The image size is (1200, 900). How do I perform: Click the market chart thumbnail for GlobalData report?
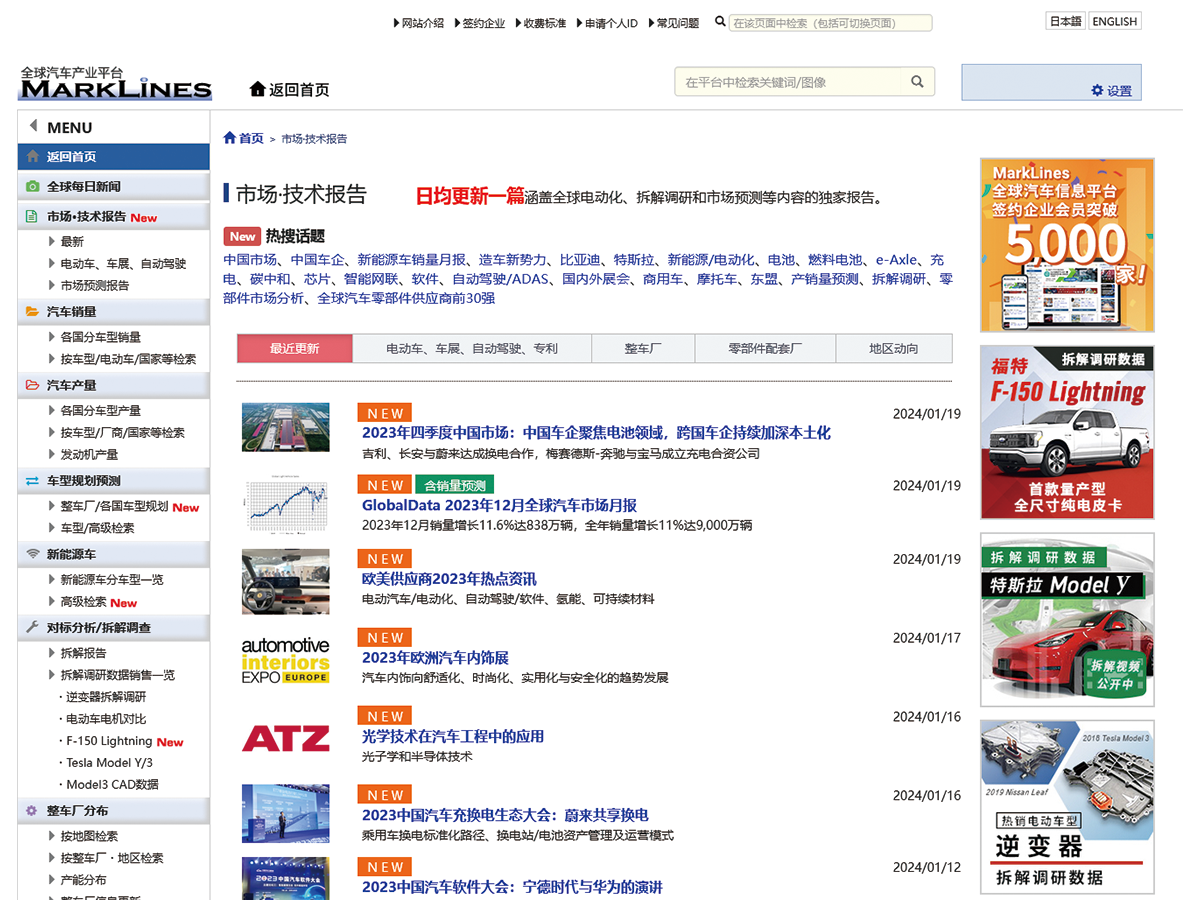285,505
